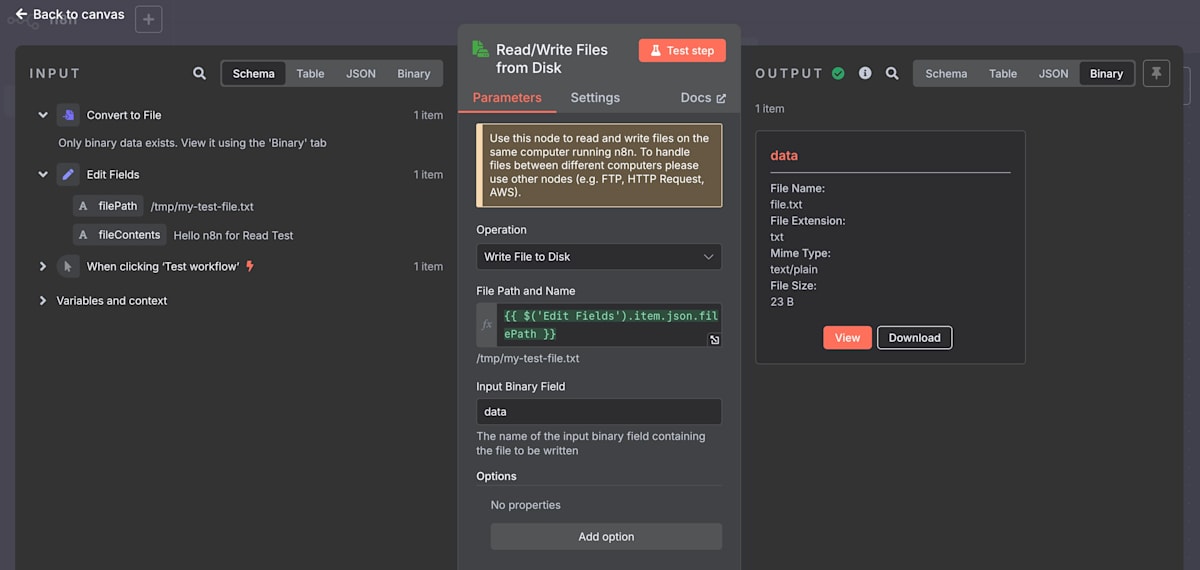This screenshot has width=1200, height=570.
Task: Collapse the Convert to File section
Action: click(x=43, y=115)
